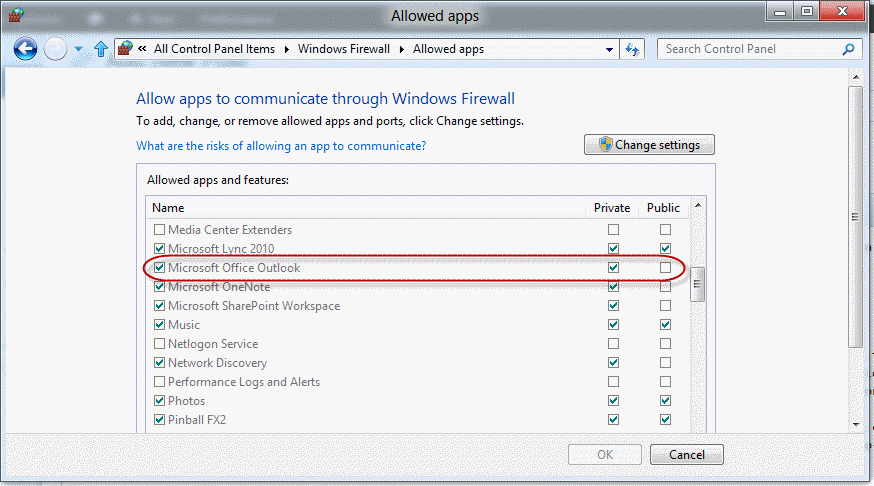This screenshot has width=874, height=486.
Task: Click the search magnifier icon
Action: (849, 48)
